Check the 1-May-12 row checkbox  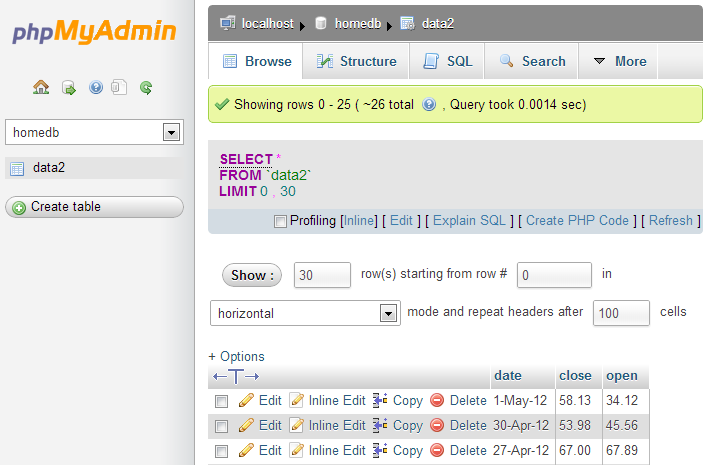(x=222, y=401)
